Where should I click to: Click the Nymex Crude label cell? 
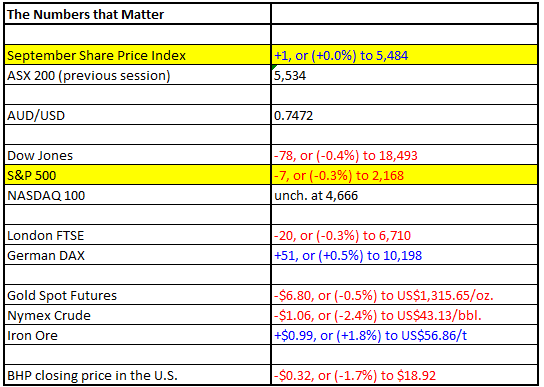point(137,315)
